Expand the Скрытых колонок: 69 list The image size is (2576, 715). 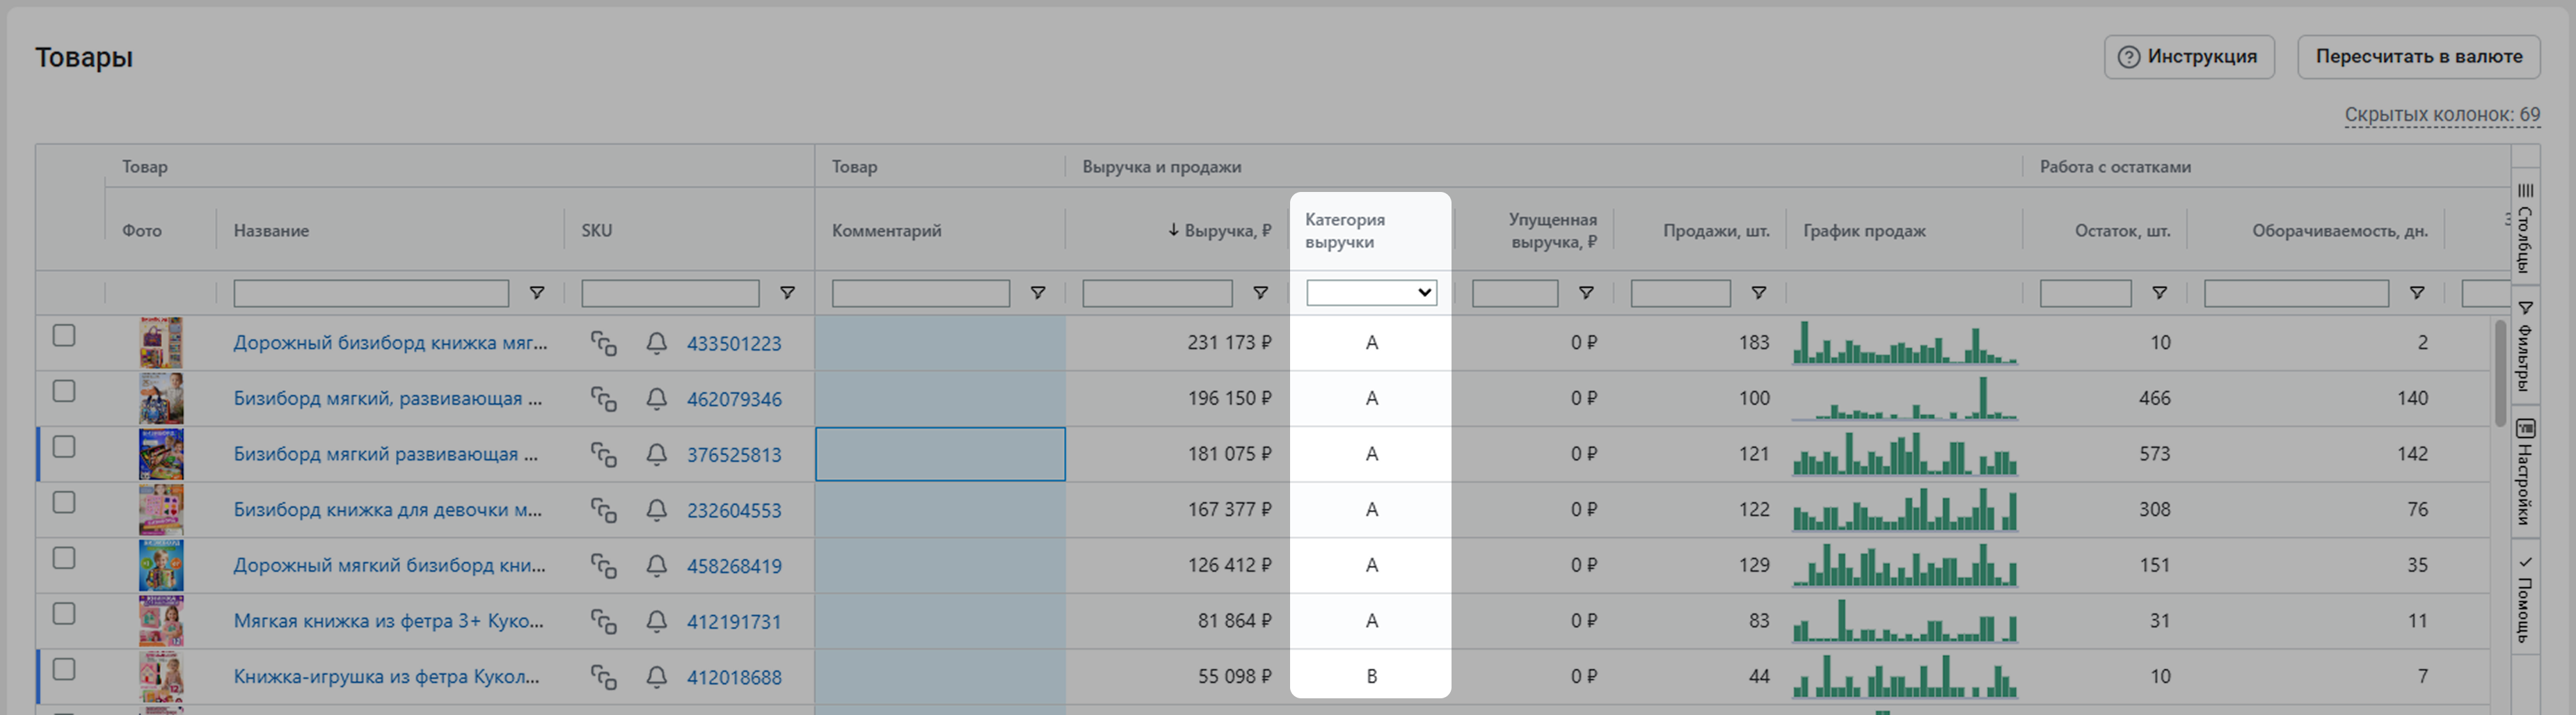2441,115
